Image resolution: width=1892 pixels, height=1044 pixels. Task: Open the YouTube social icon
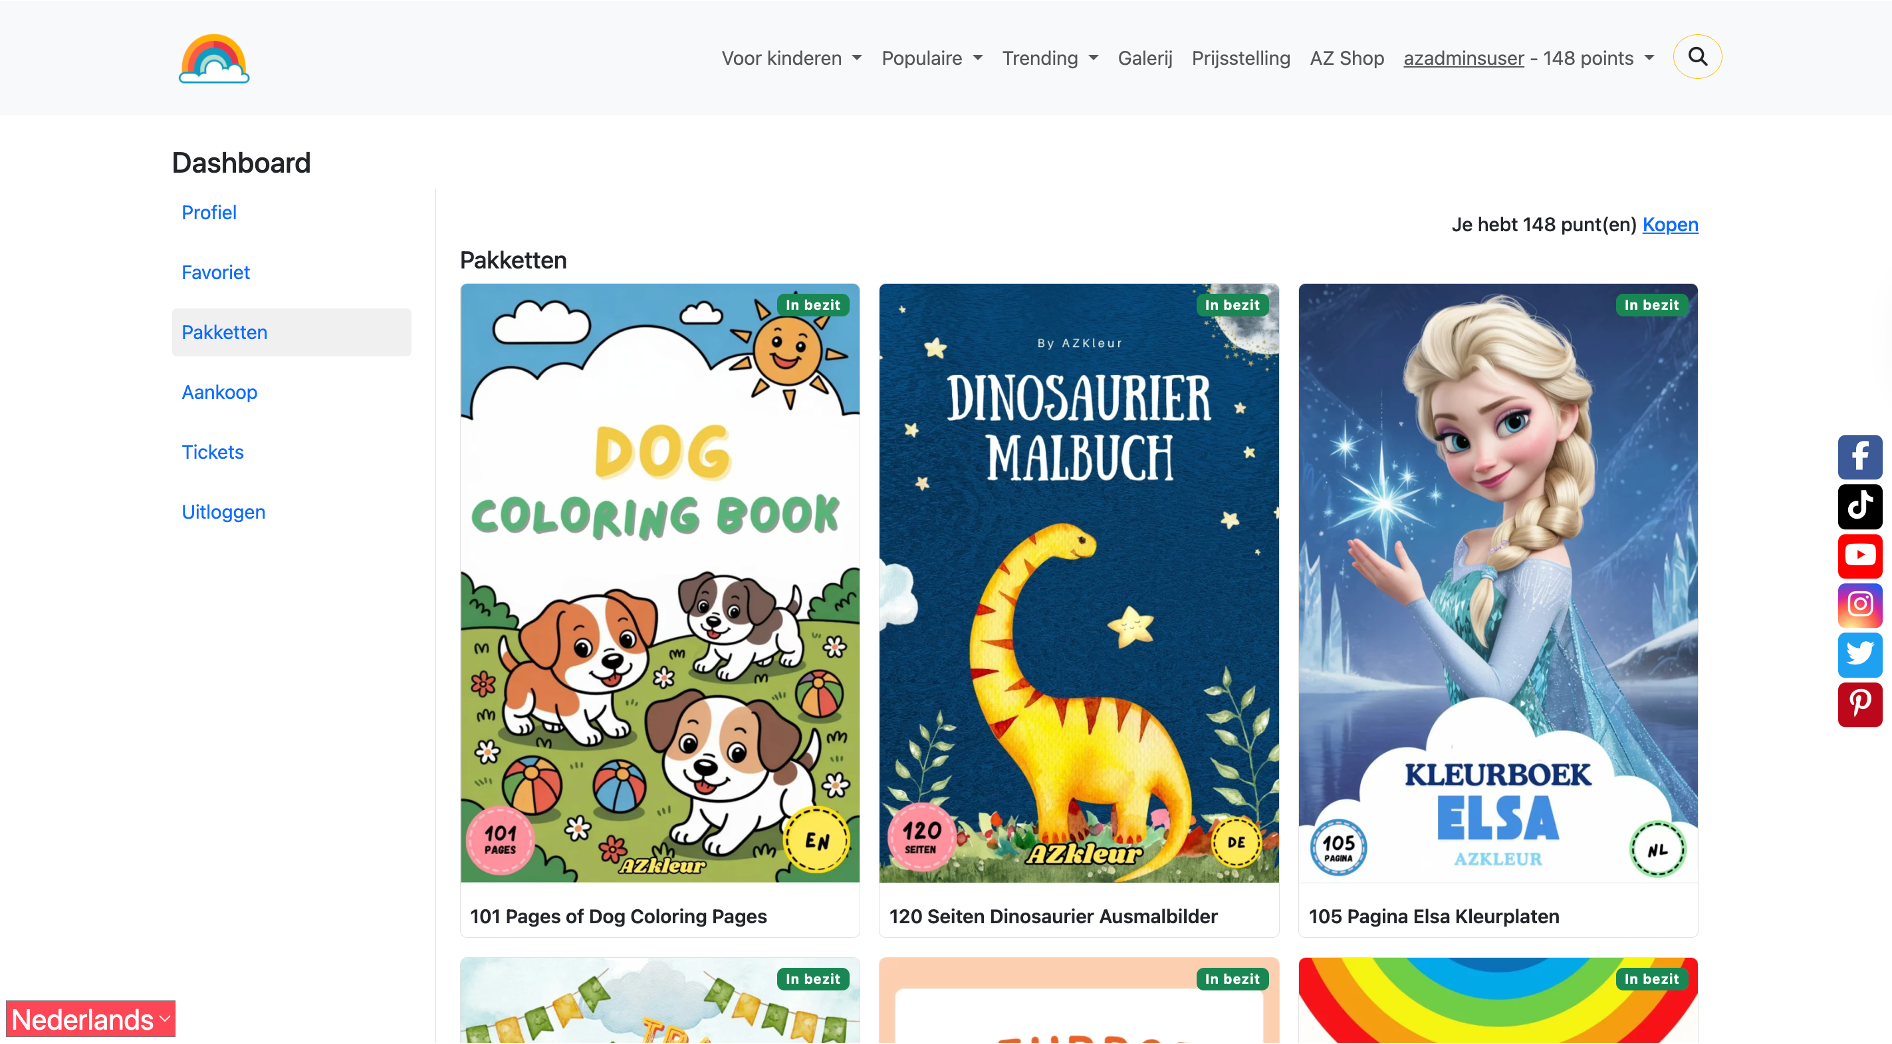[x=1860, y=555]
